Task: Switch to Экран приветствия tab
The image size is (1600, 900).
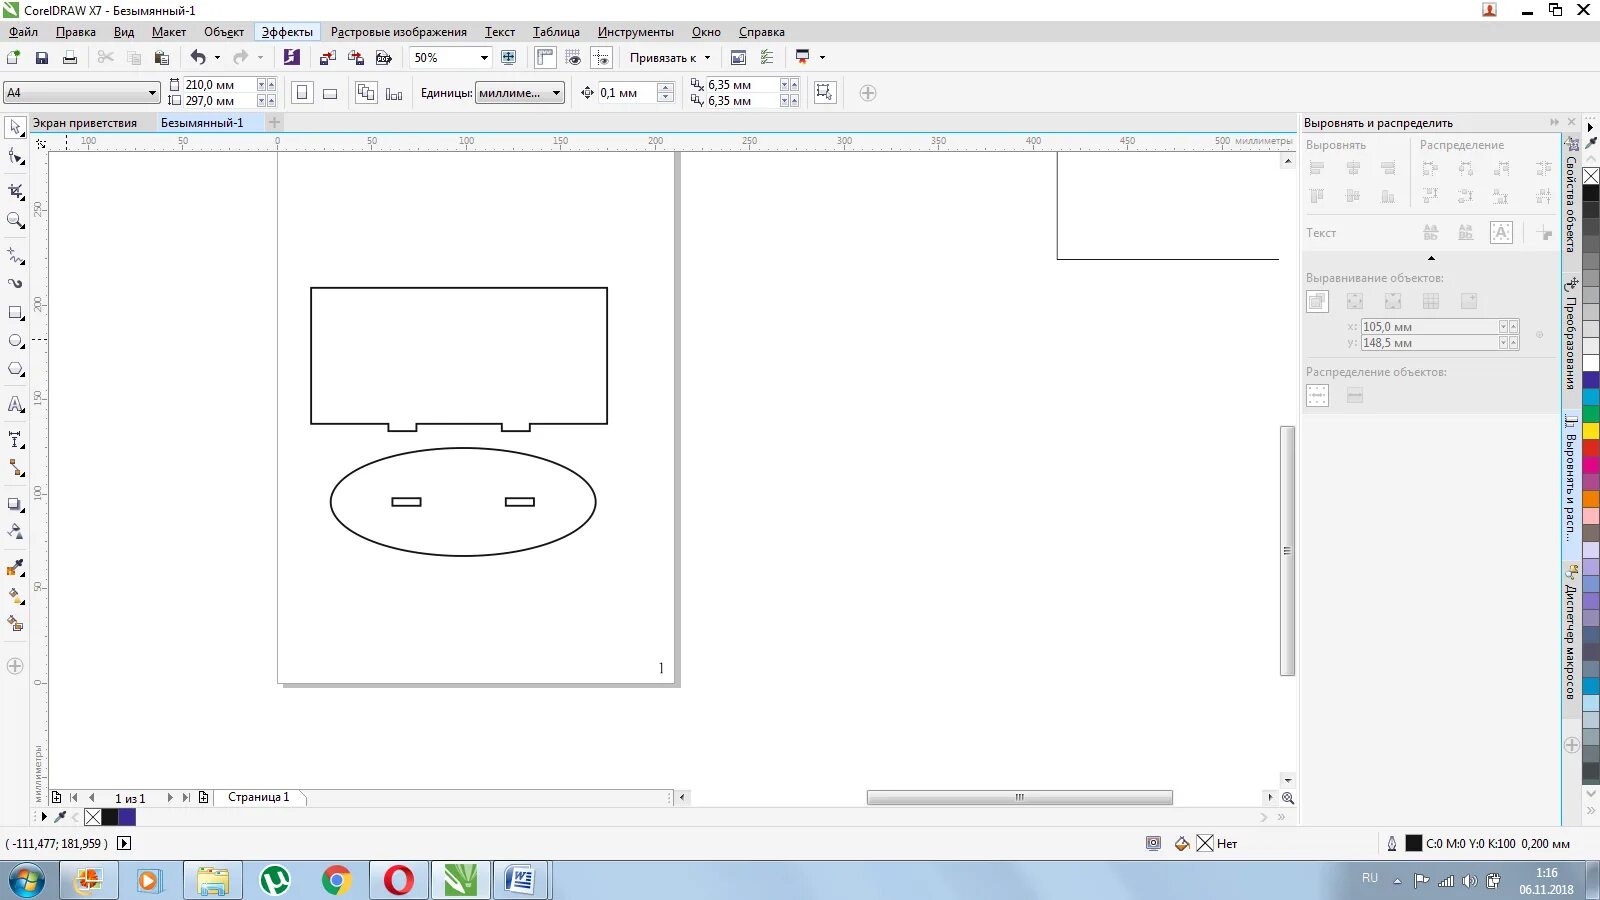Action: click(85, 123)
